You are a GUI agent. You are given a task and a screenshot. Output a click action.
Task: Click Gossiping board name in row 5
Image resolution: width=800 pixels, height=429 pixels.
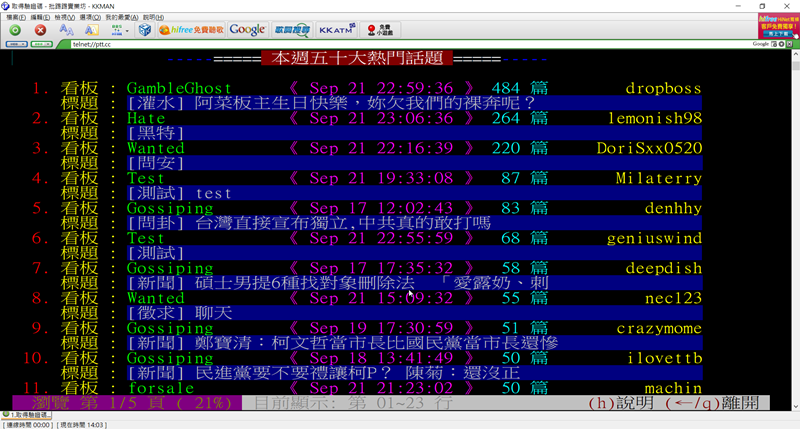click(170, 209)
